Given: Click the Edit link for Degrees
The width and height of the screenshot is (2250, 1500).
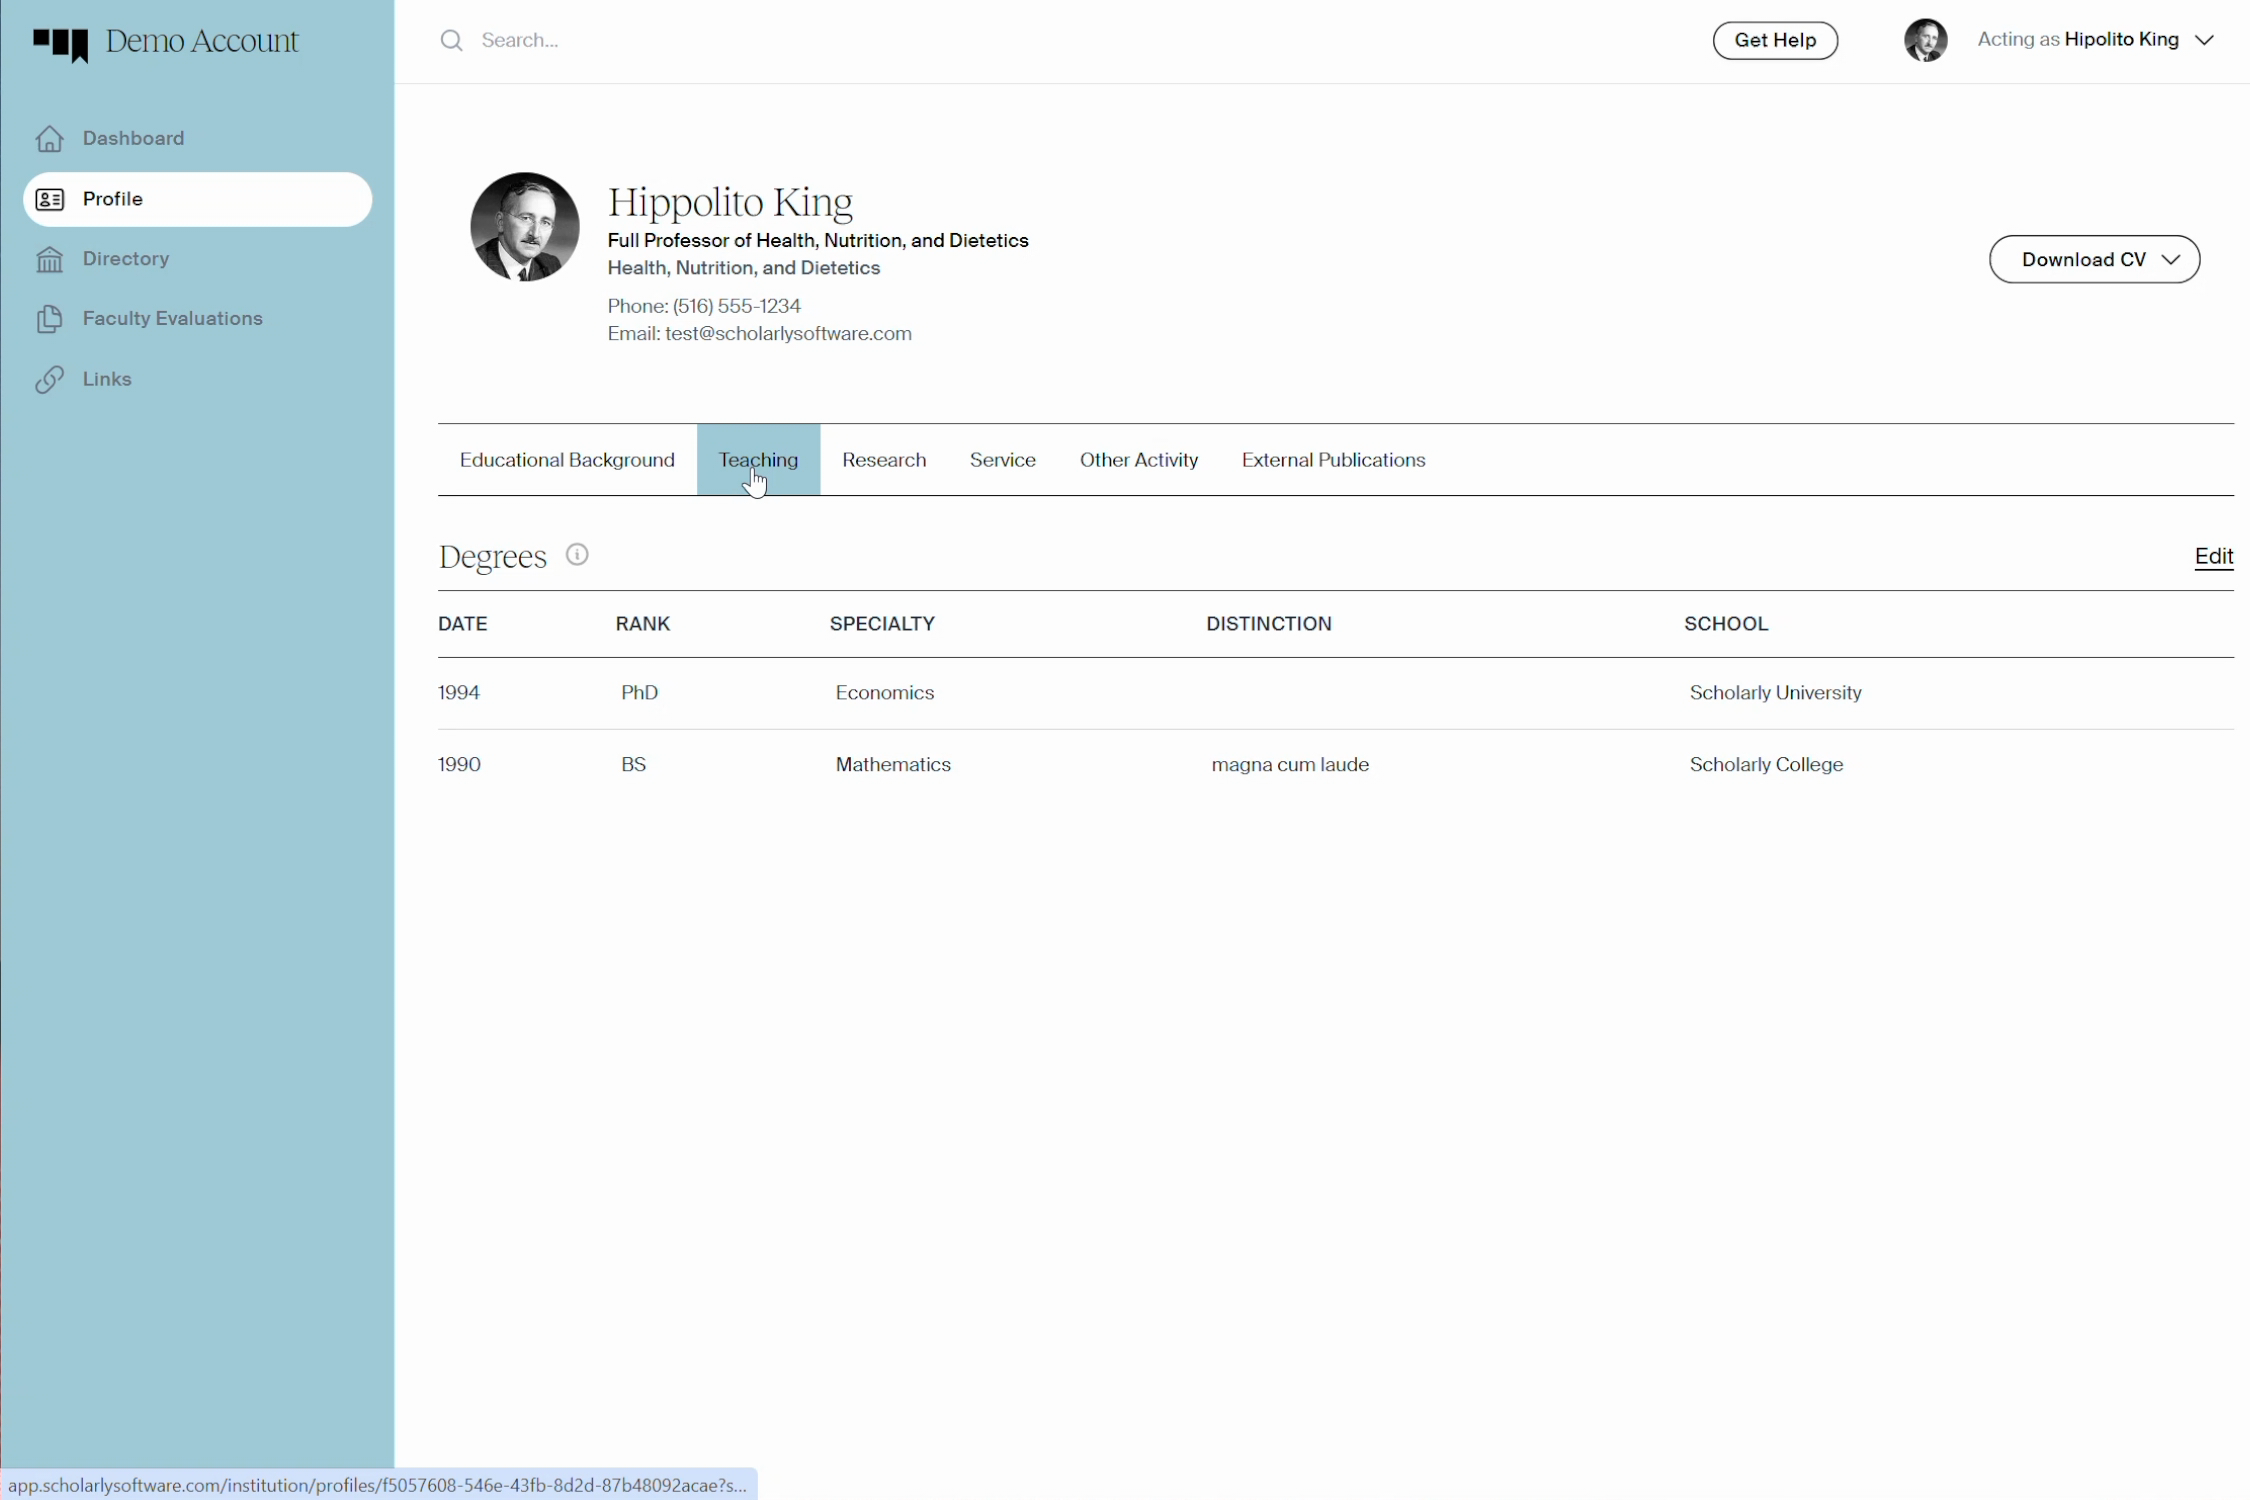Looking at the screenshot, I should (x=2212, y=556).
